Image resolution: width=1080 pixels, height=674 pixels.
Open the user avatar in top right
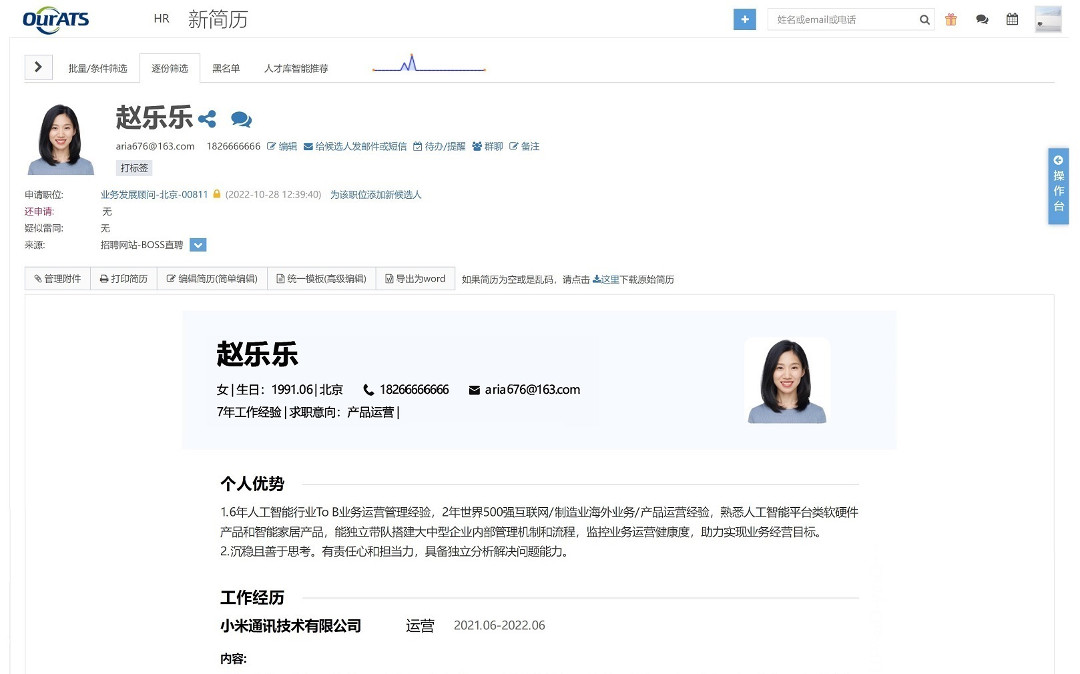pos(1047,19)
